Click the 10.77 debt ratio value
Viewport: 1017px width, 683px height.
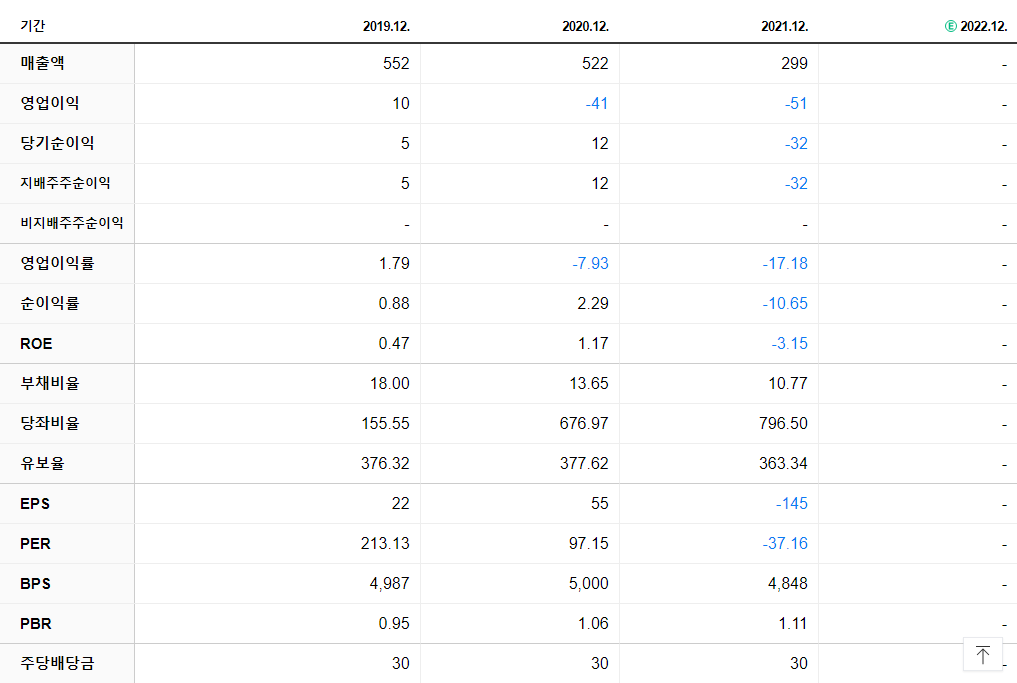point(788,383)
